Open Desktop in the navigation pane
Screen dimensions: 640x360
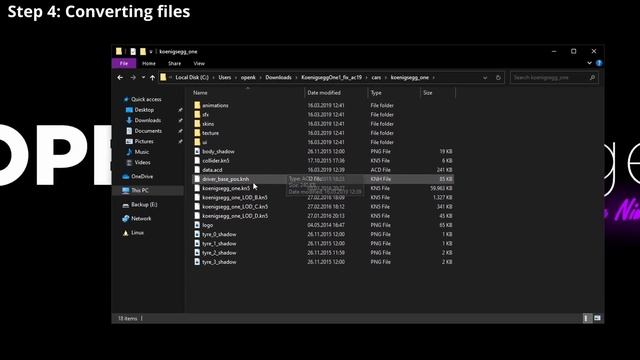(144, 110)
